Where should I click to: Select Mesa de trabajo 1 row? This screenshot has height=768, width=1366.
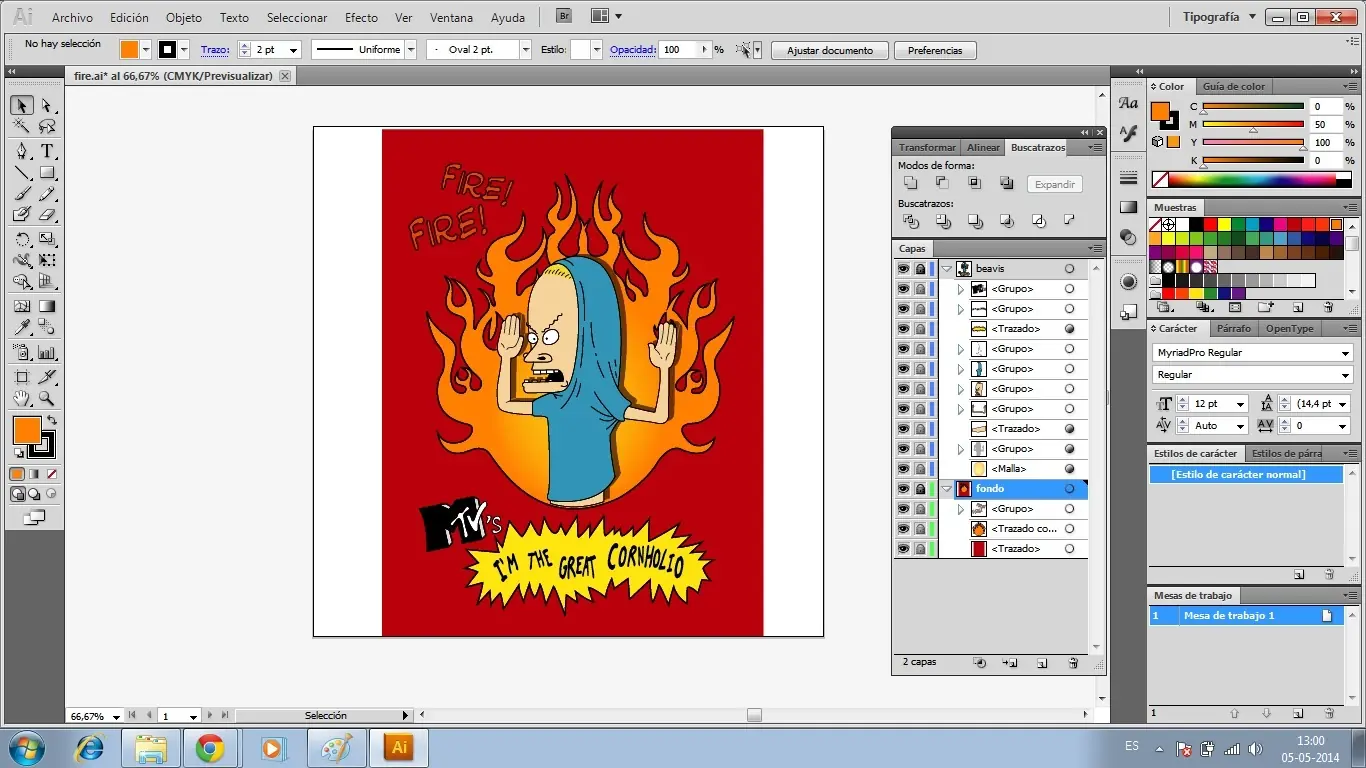(x=1245, y=616)
